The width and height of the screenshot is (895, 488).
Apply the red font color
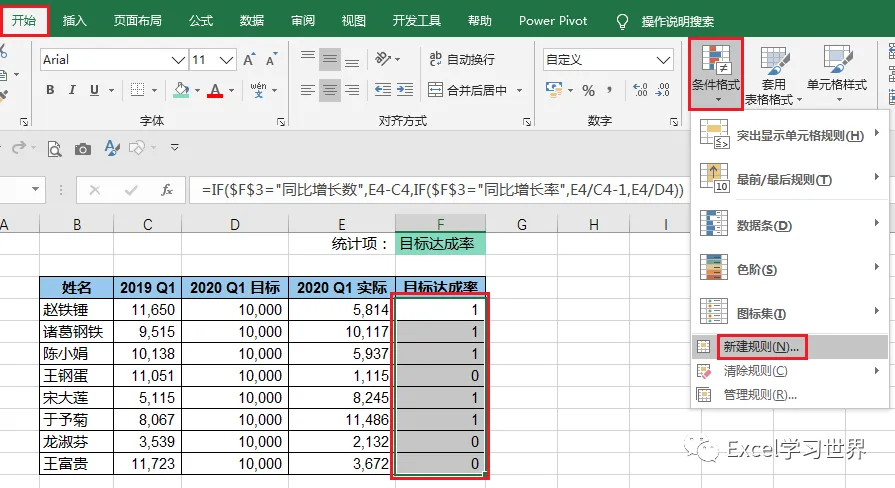pyautogui.click(x=215, y=90)
